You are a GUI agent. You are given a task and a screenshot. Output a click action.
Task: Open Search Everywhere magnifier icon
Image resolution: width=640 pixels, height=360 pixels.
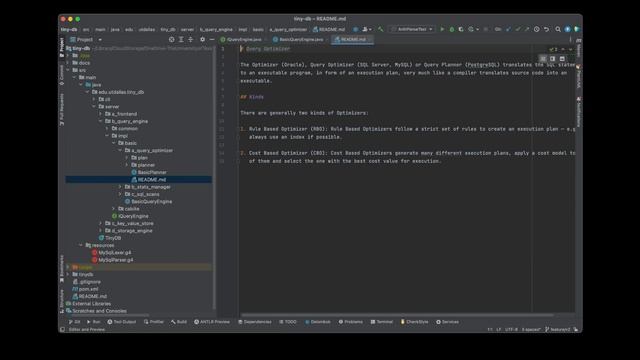tap(558, 29)
